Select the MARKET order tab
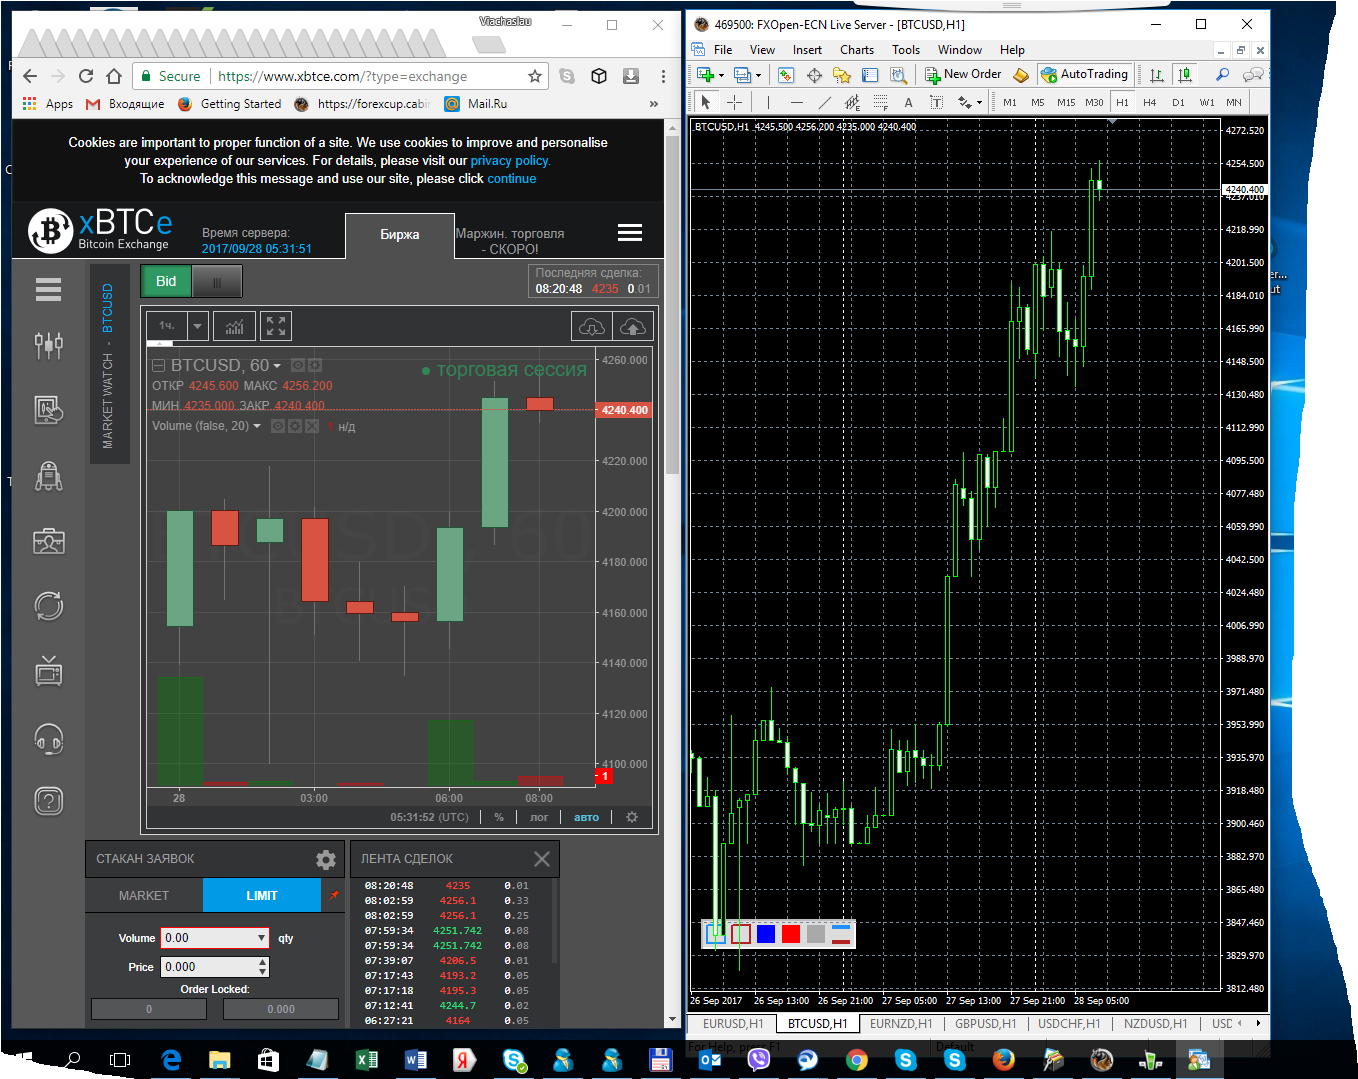Screen dimensions: 1358x1079 [x=144, y=896]
